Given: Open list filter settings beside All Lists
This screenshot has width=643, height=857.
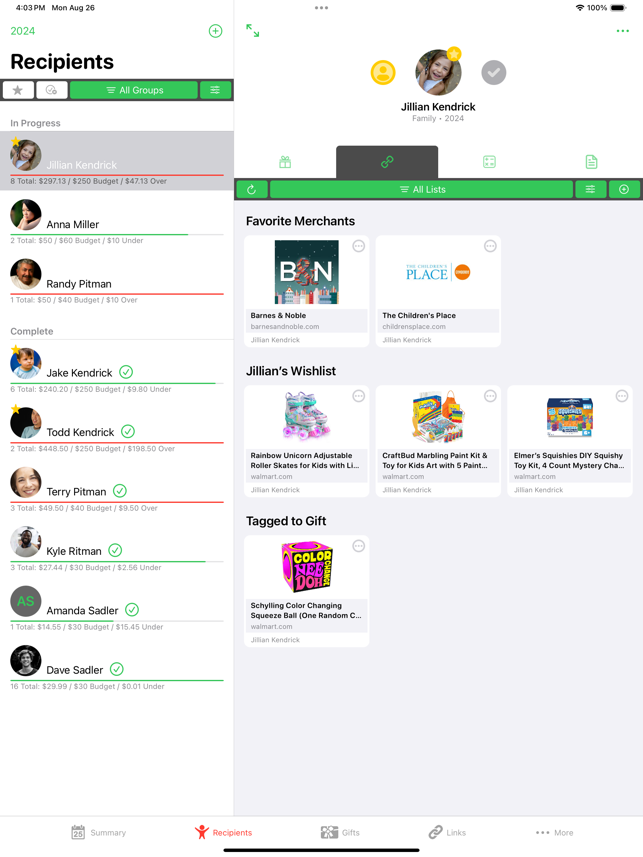Looking at the screenshot, I should pyautogui.click(x=591, y=190).
